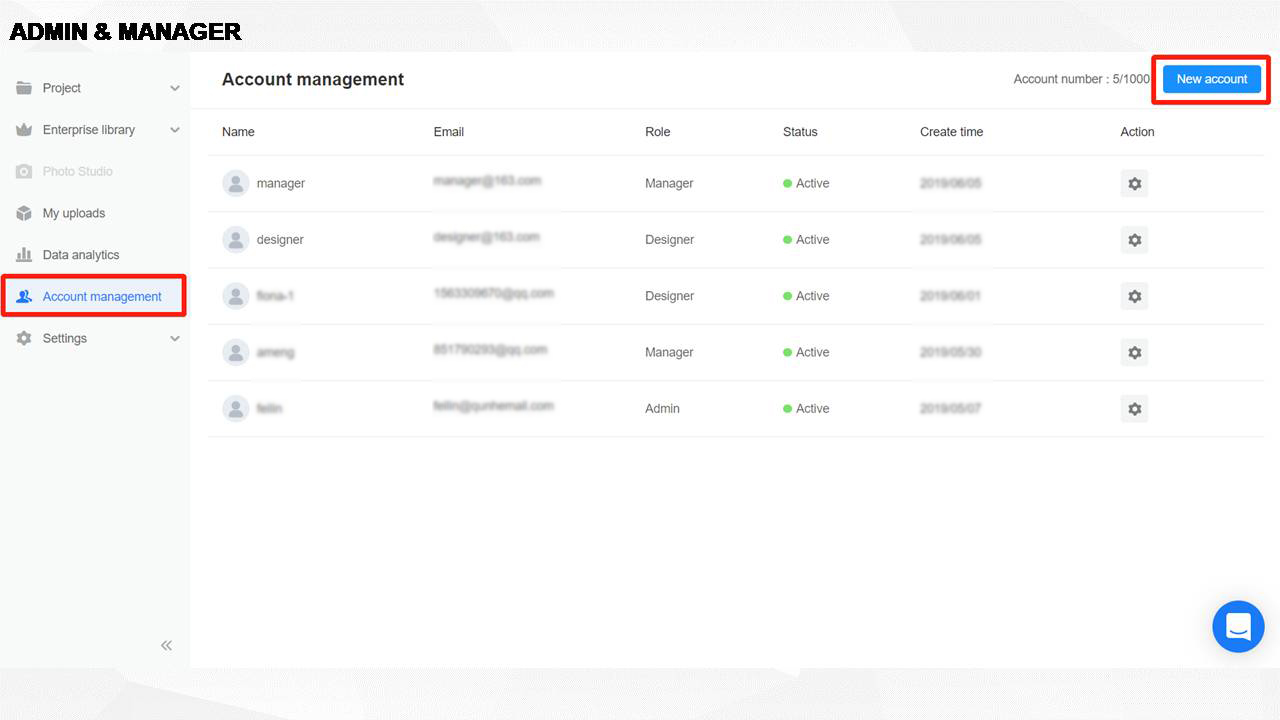Image resolution: width=1280 pixels, height=720 pixels.
Task: Select the name "ameng" in the table
Action: pos(275,352)
